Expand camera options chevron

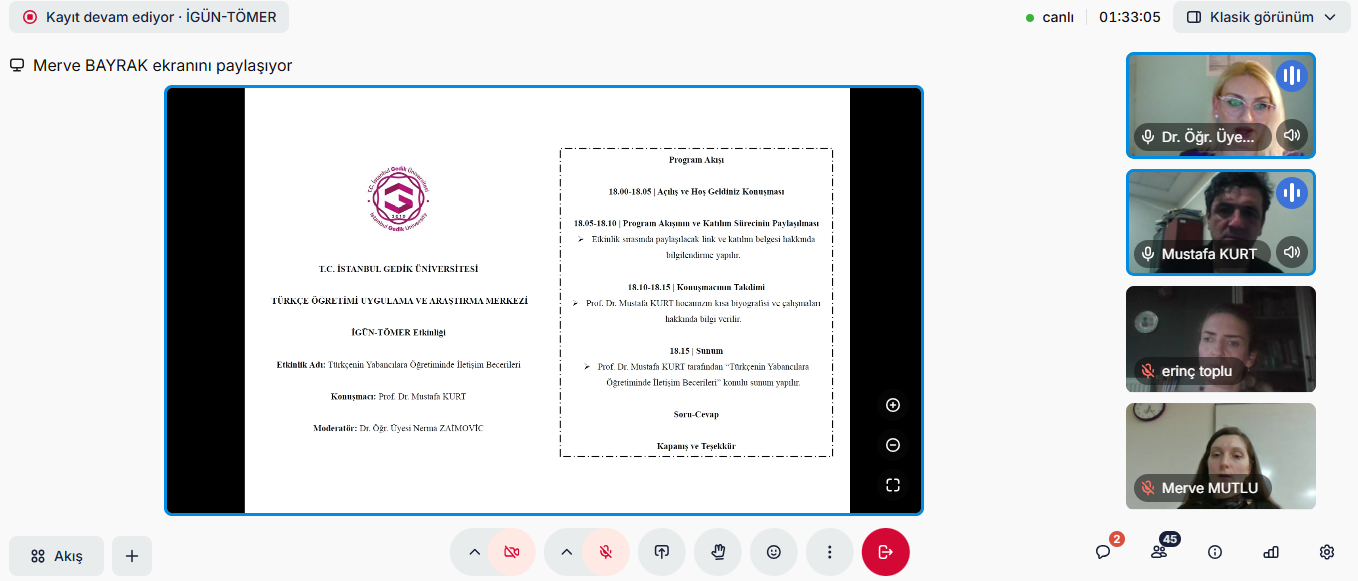pyautogui.click(x=474, y=552)
